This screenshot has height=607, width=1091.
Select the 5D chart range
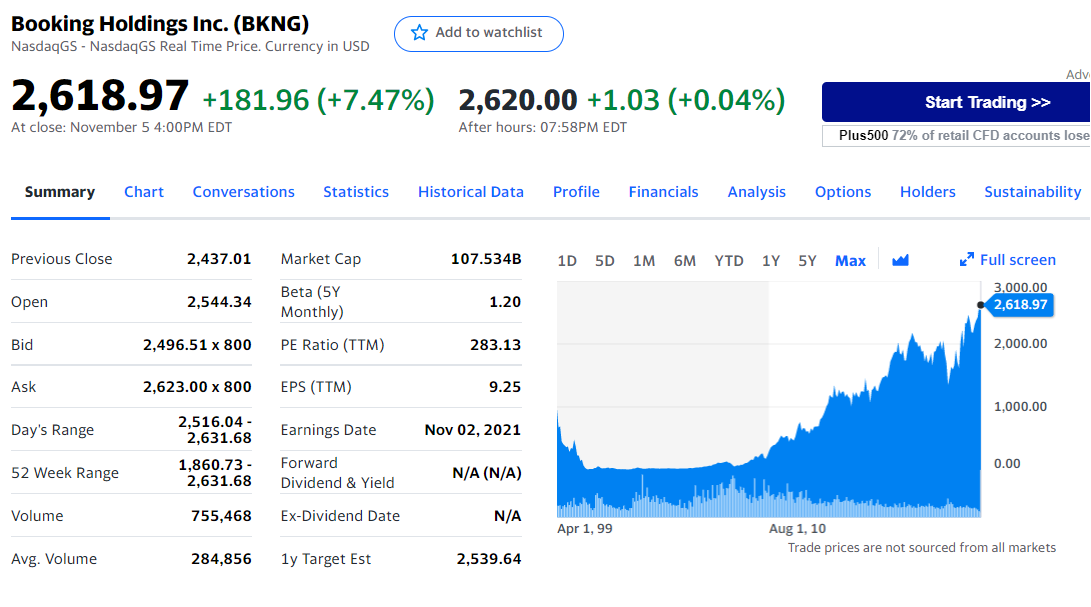pyautogui.click(x=605, y=260)
